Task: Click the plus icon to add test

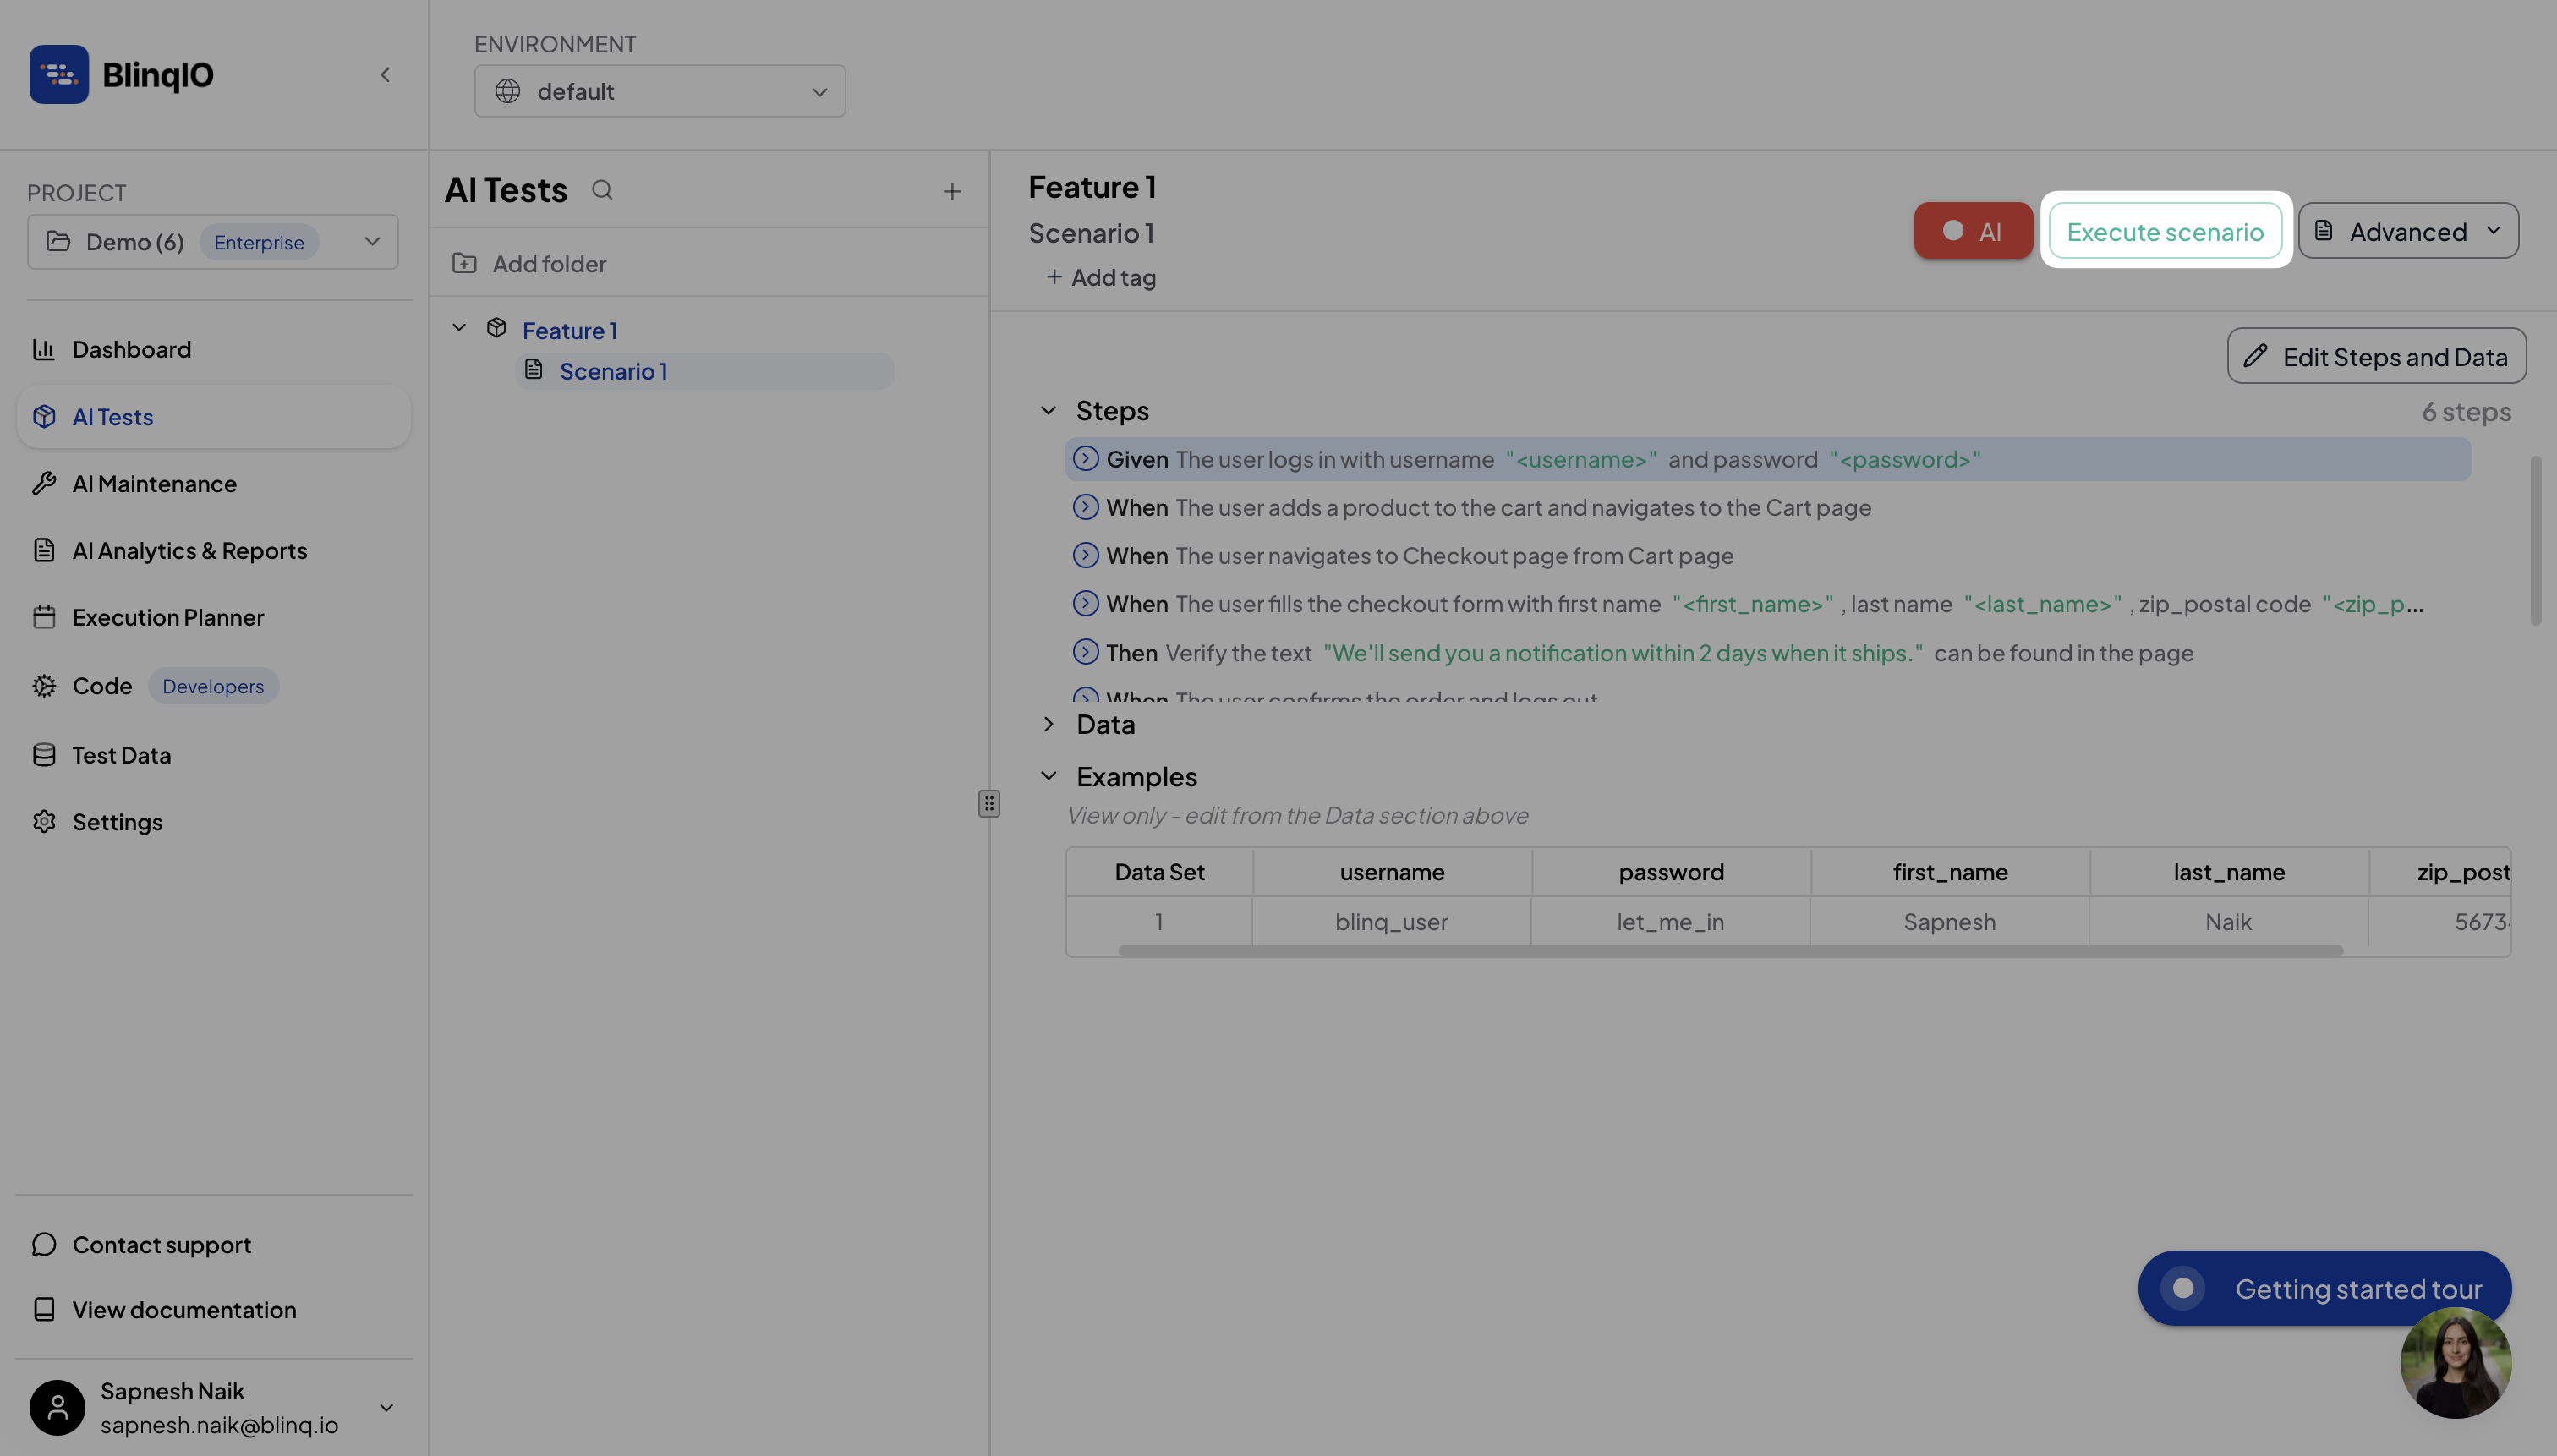Action: 951,191
